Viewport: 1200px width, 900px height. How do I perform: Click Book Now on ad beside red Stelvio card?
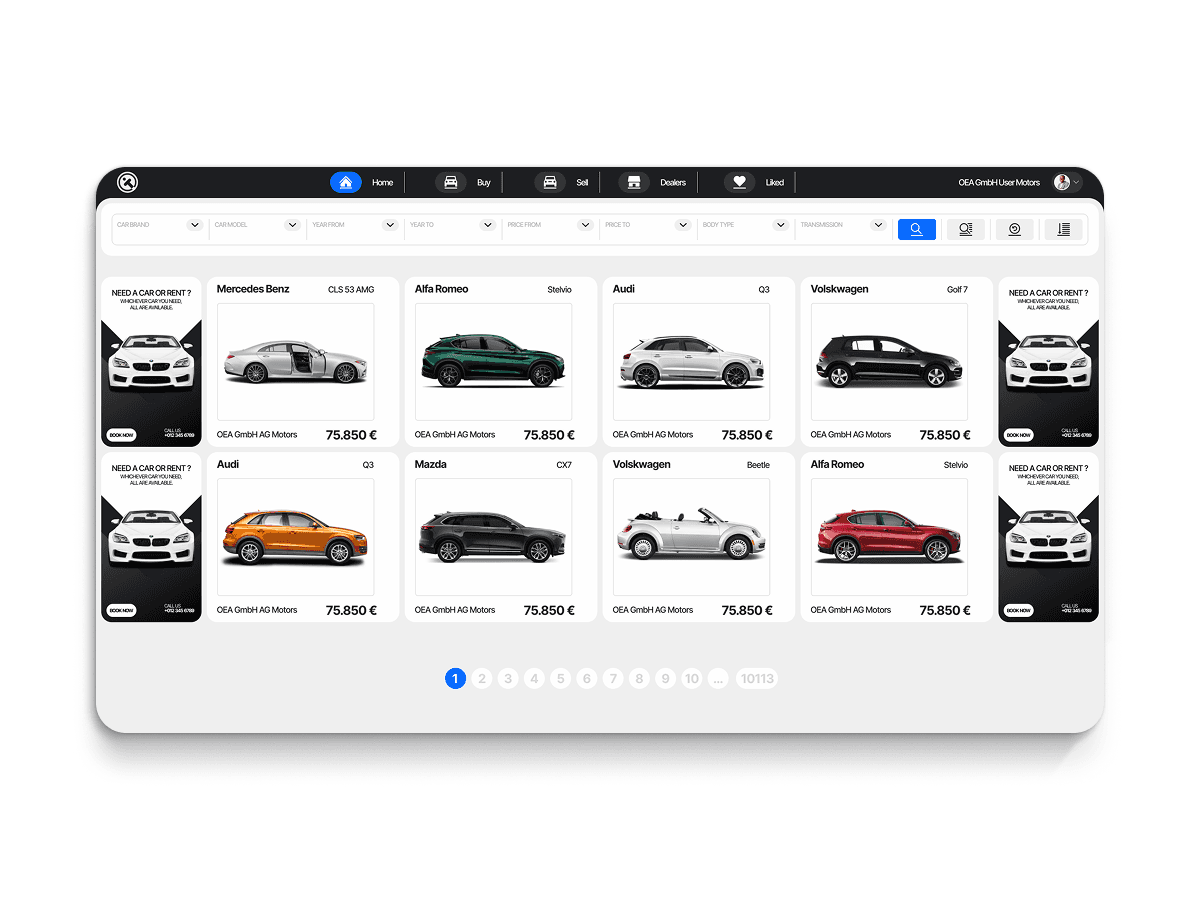(x=1018, y=610)
